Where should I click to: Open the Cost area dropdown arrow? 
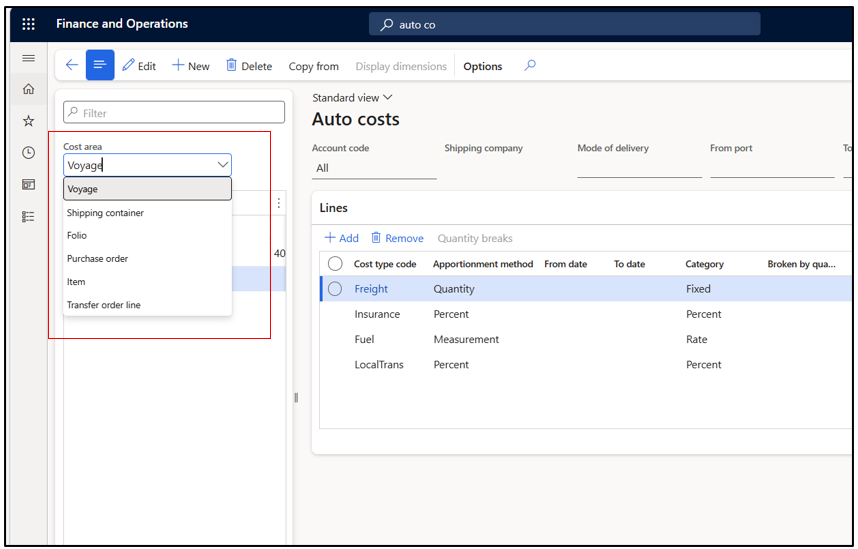pos(223,165)
